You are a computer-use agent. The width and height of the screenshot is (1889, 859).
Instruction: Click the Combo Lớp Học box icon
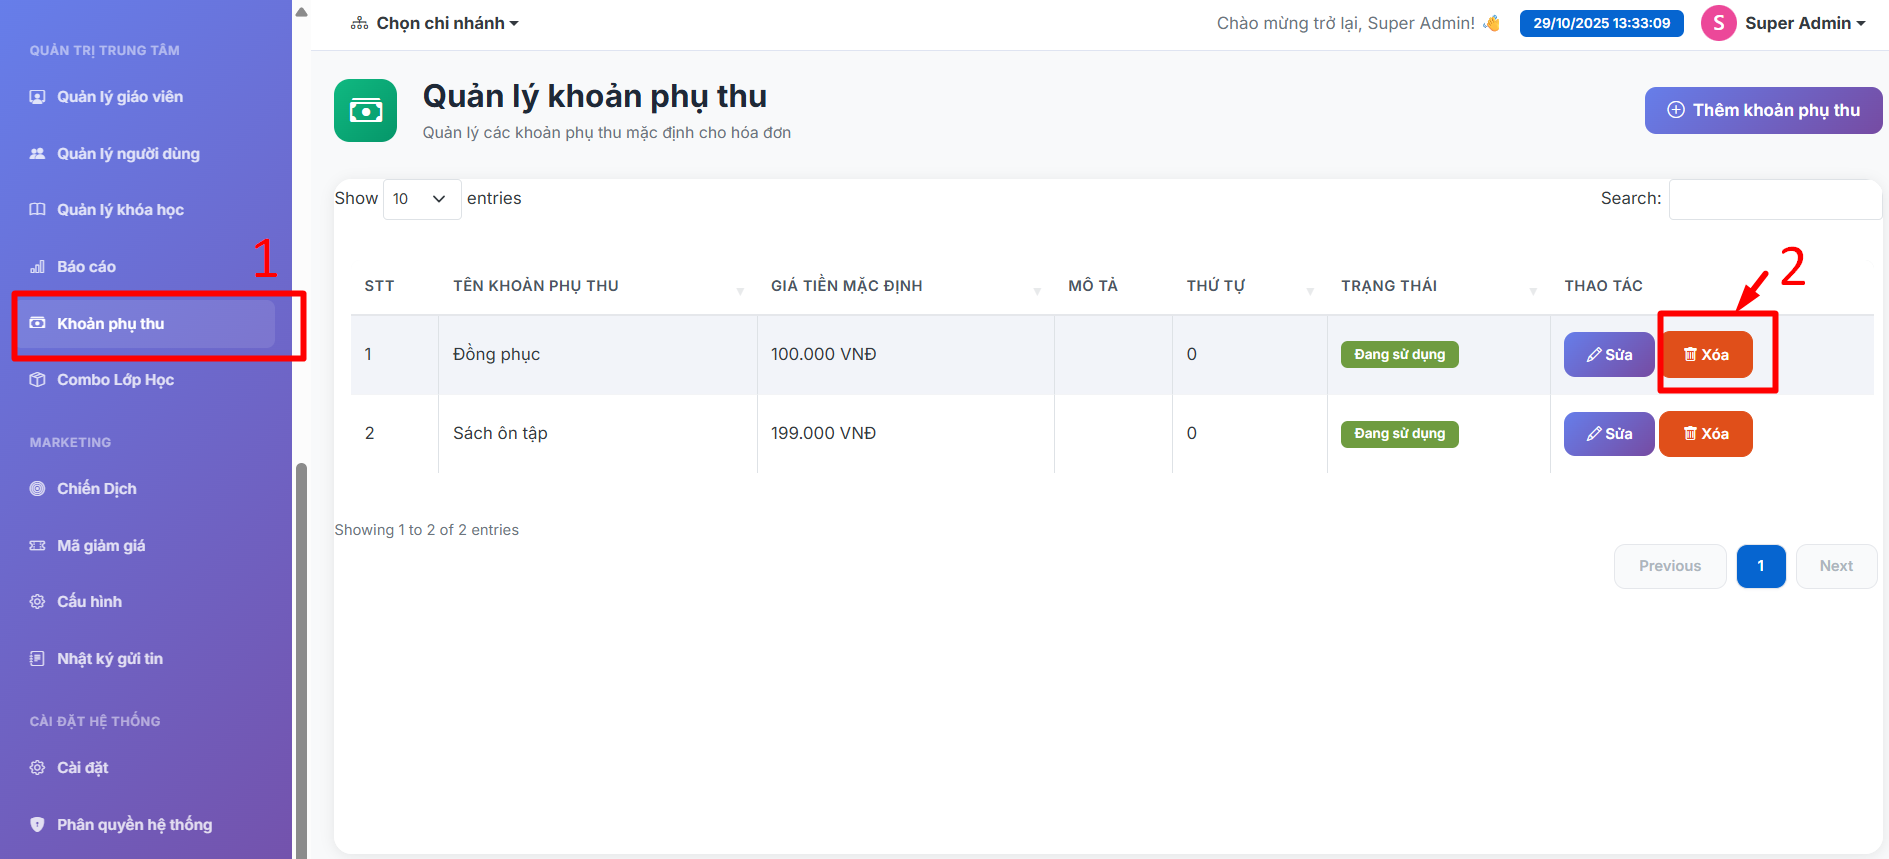[38, 380]
